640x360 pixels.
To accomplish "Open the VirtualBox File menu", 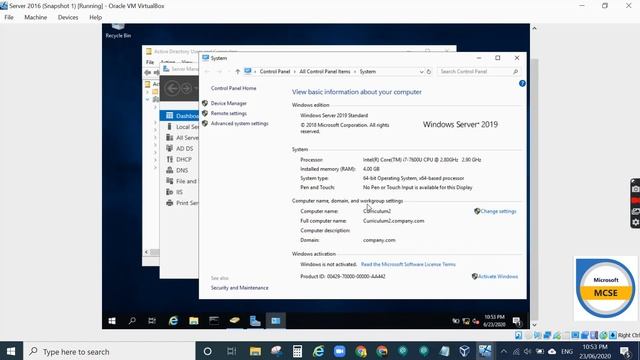I will point(9,17).
